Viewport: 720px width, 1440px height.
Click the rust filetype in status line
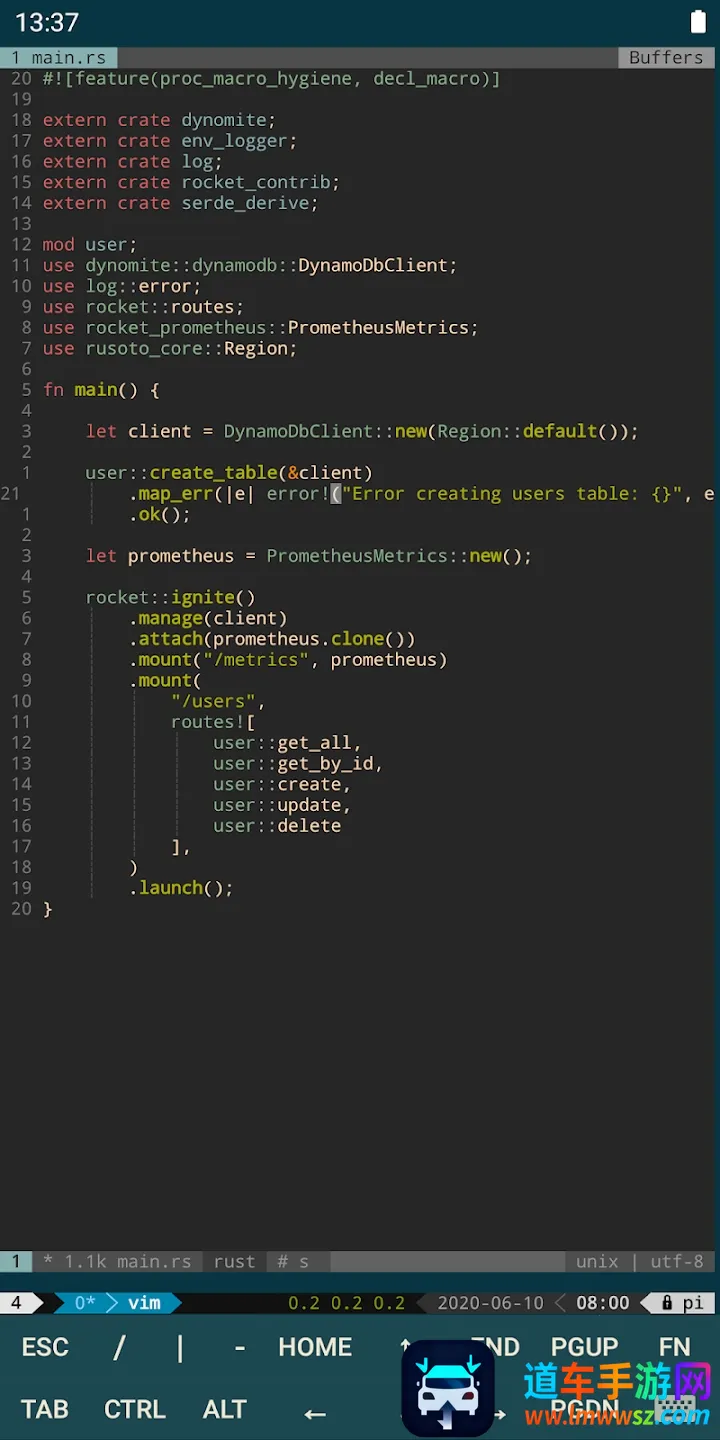click(234, 1262)
